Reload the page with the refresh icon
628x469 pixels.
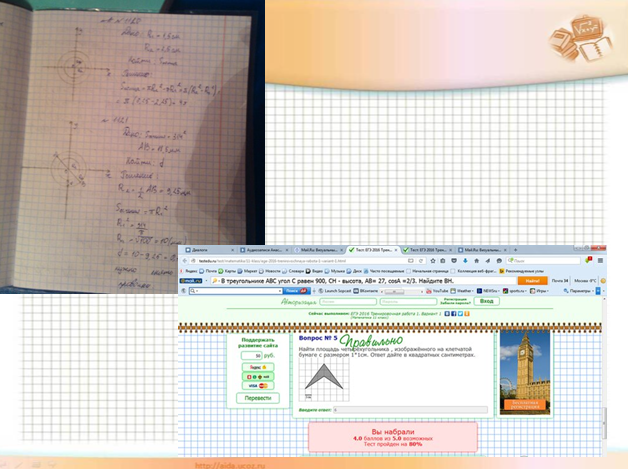(x=421, y=261)
